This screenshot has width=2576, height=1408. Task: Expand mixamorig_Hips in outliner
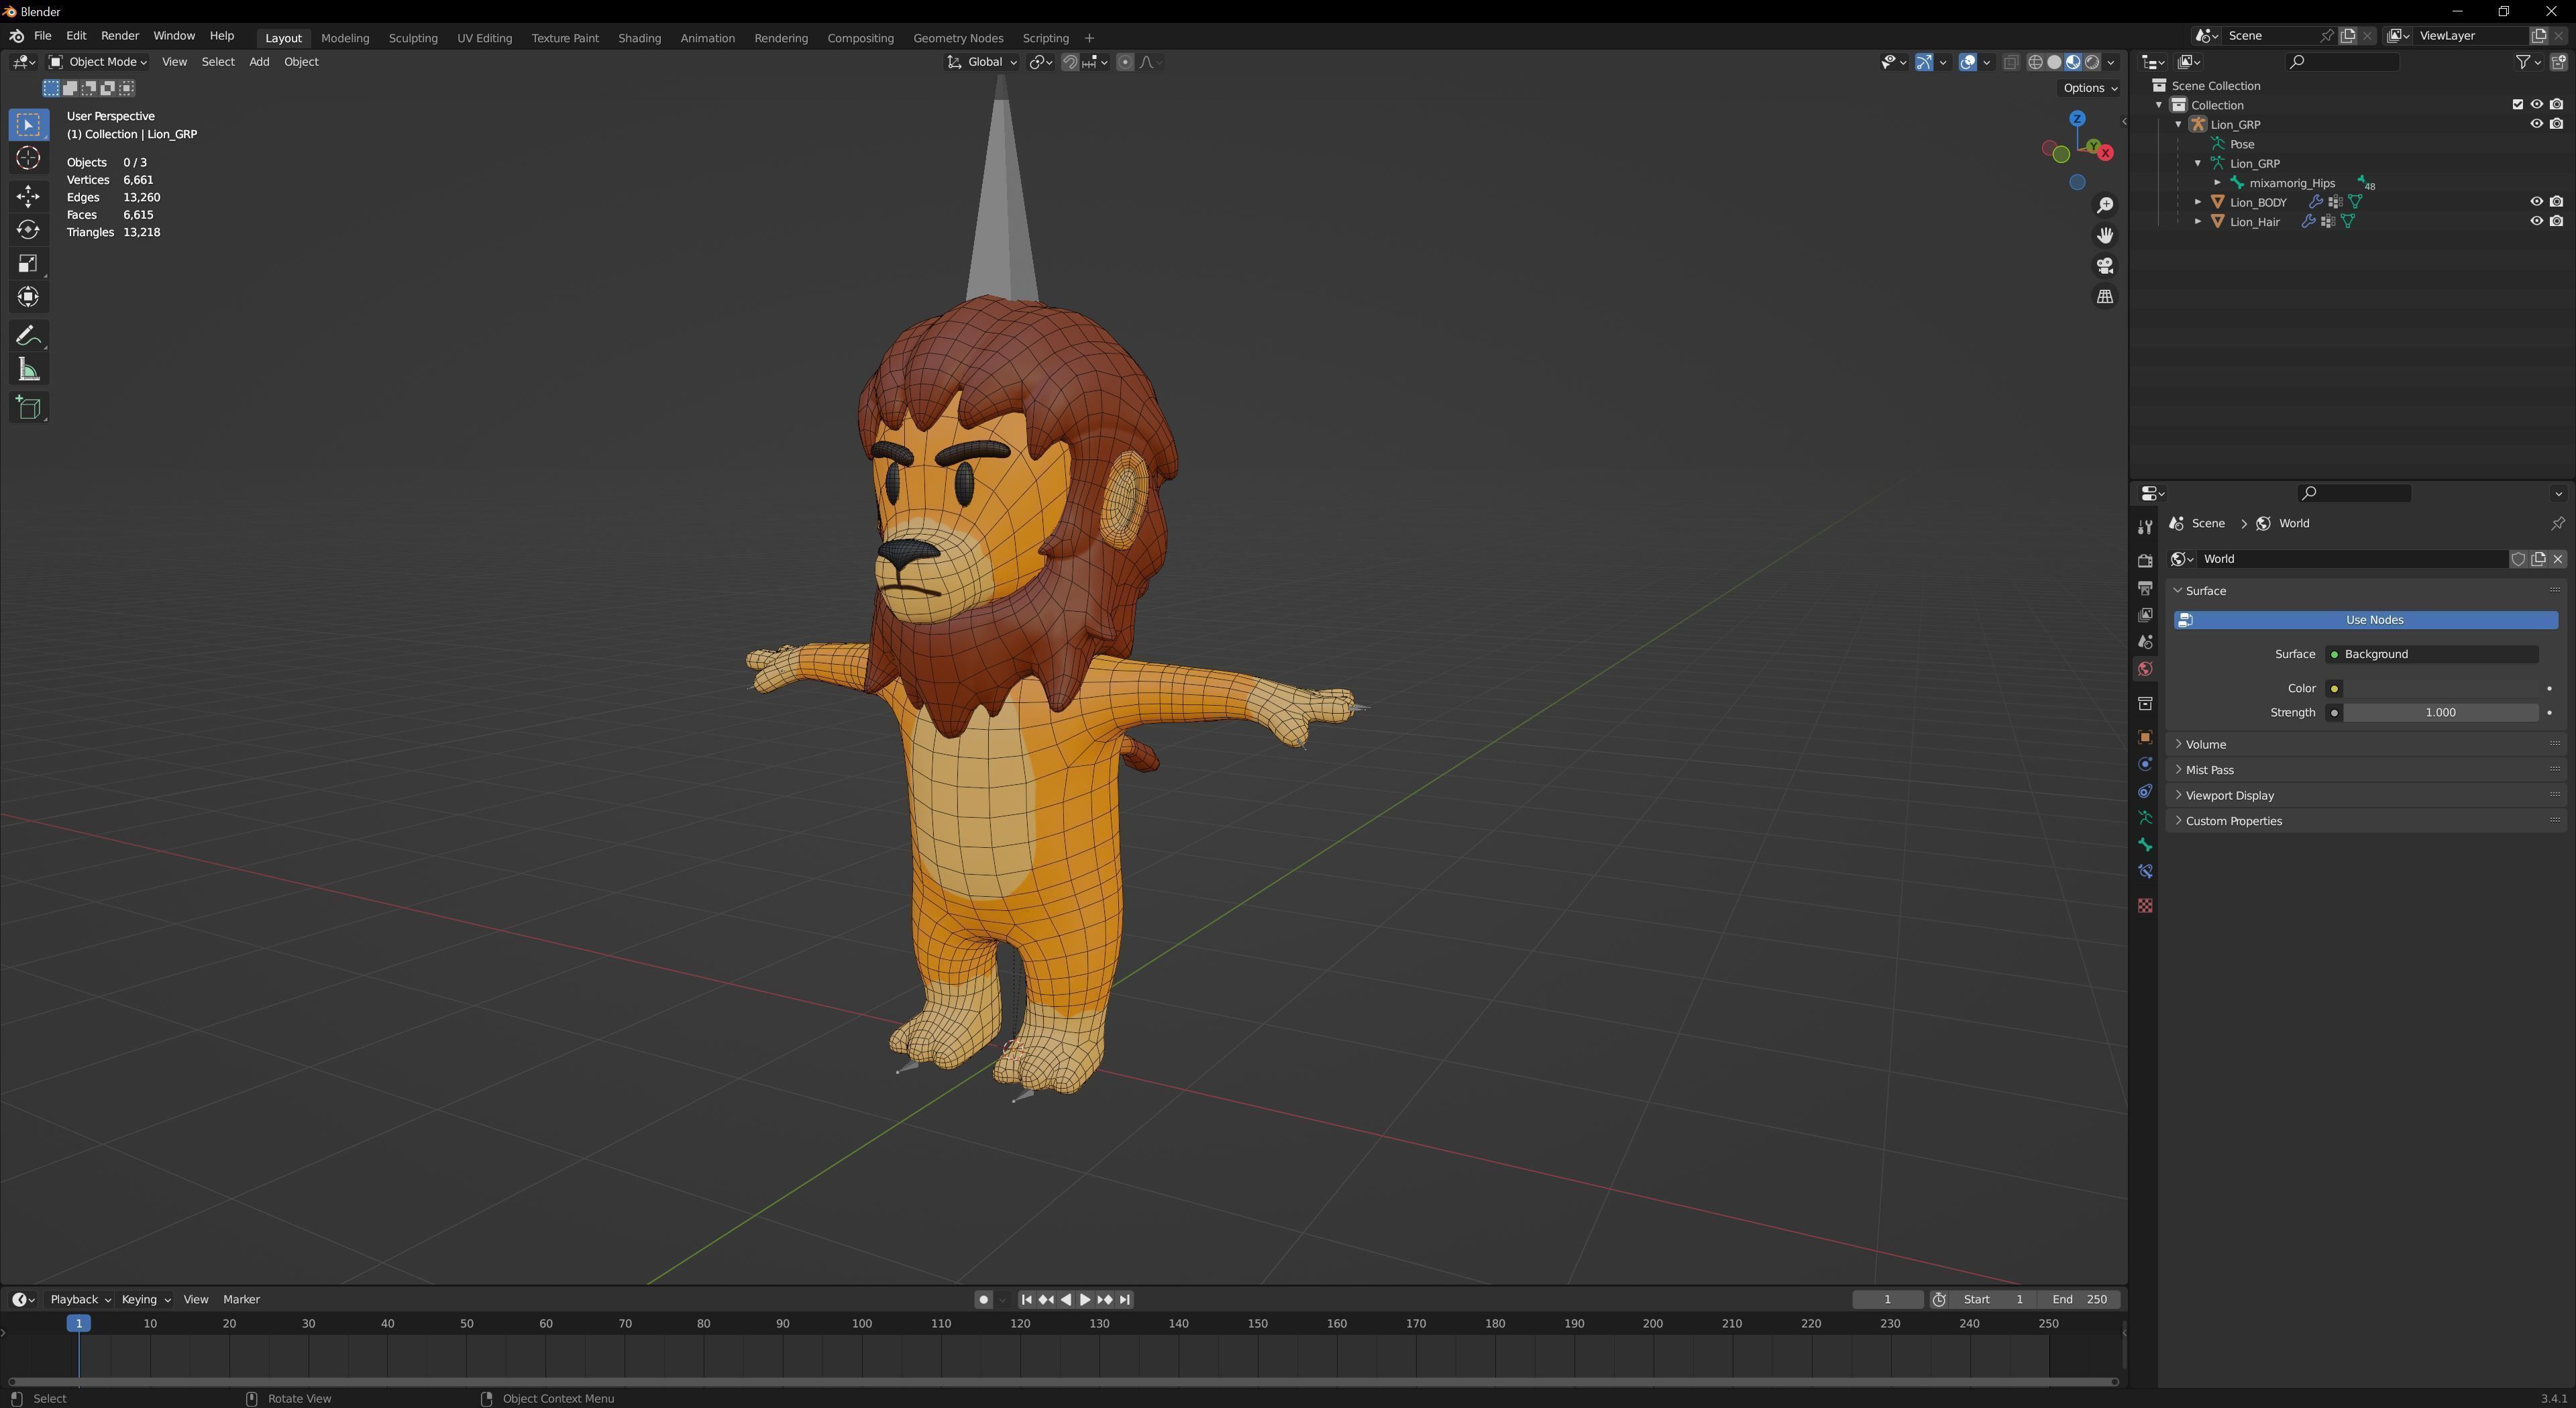click(x=2217, y=183)
